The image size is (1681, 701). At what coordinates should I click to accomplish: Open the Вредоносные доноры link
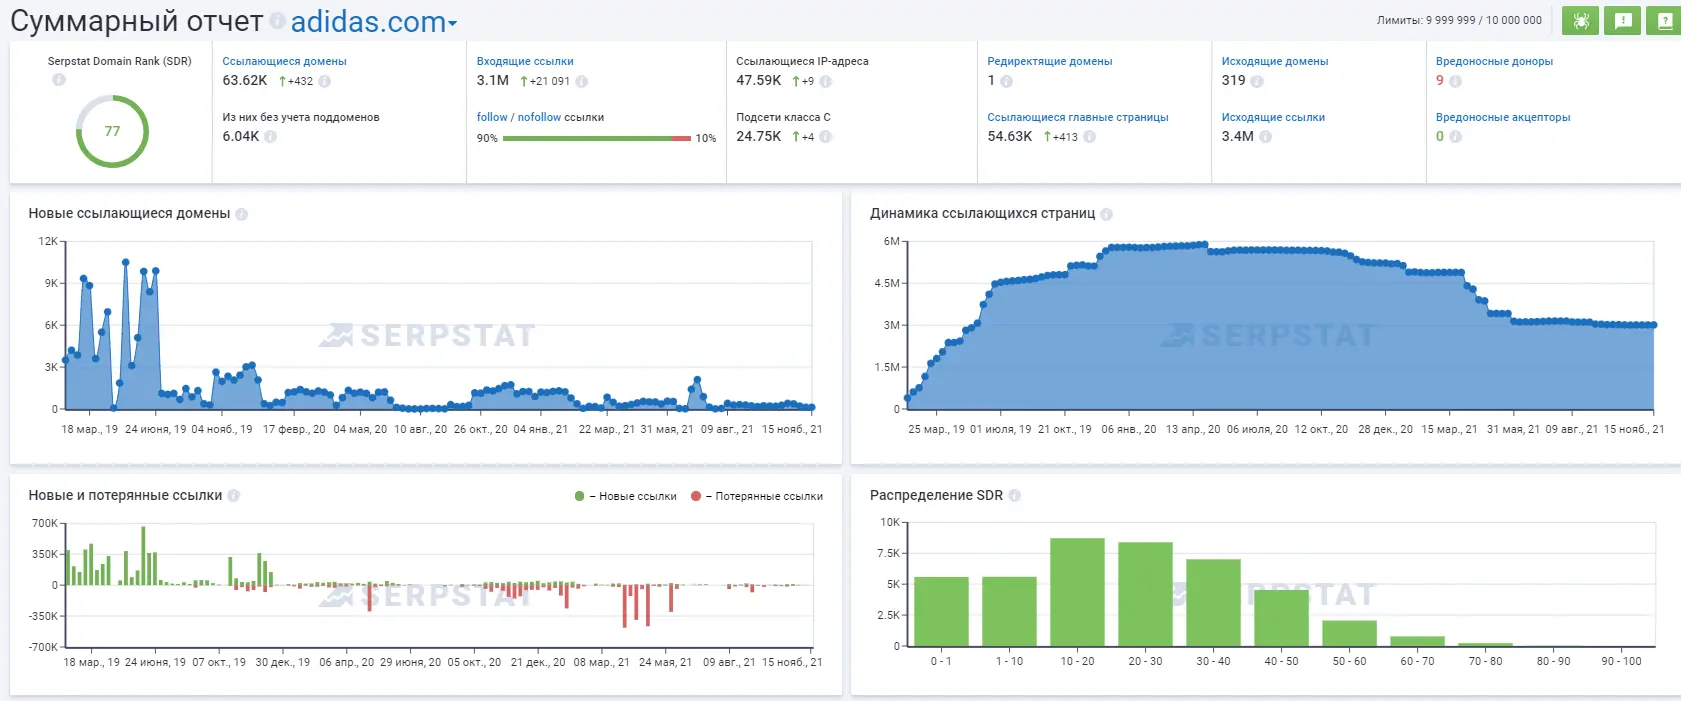(1494, 61)
